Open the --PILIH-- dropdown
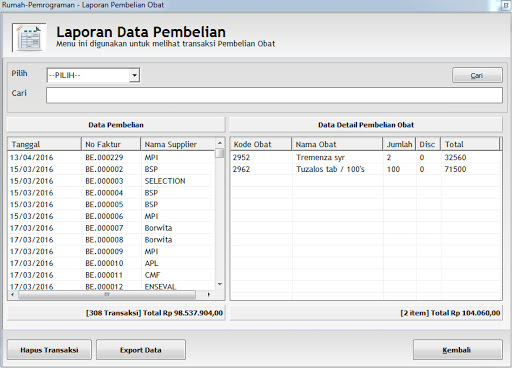The image size is (512, 368). click(x=134, y=75)
